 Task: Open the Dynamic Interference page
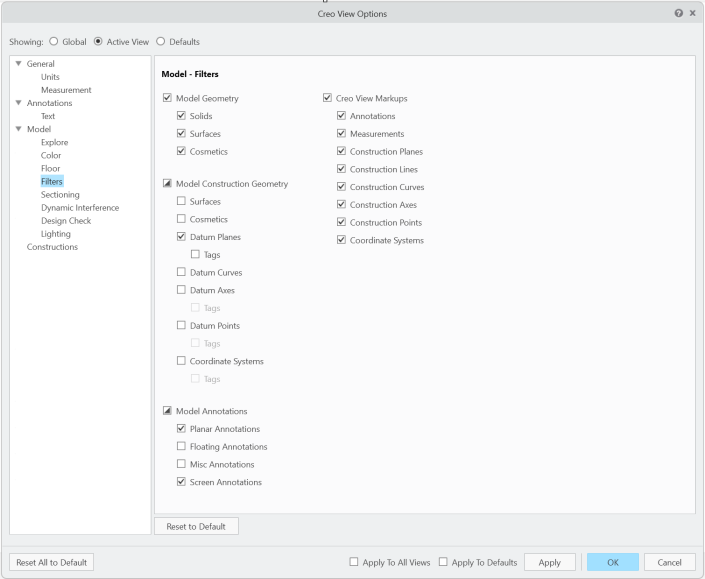(x=80, y=207)
